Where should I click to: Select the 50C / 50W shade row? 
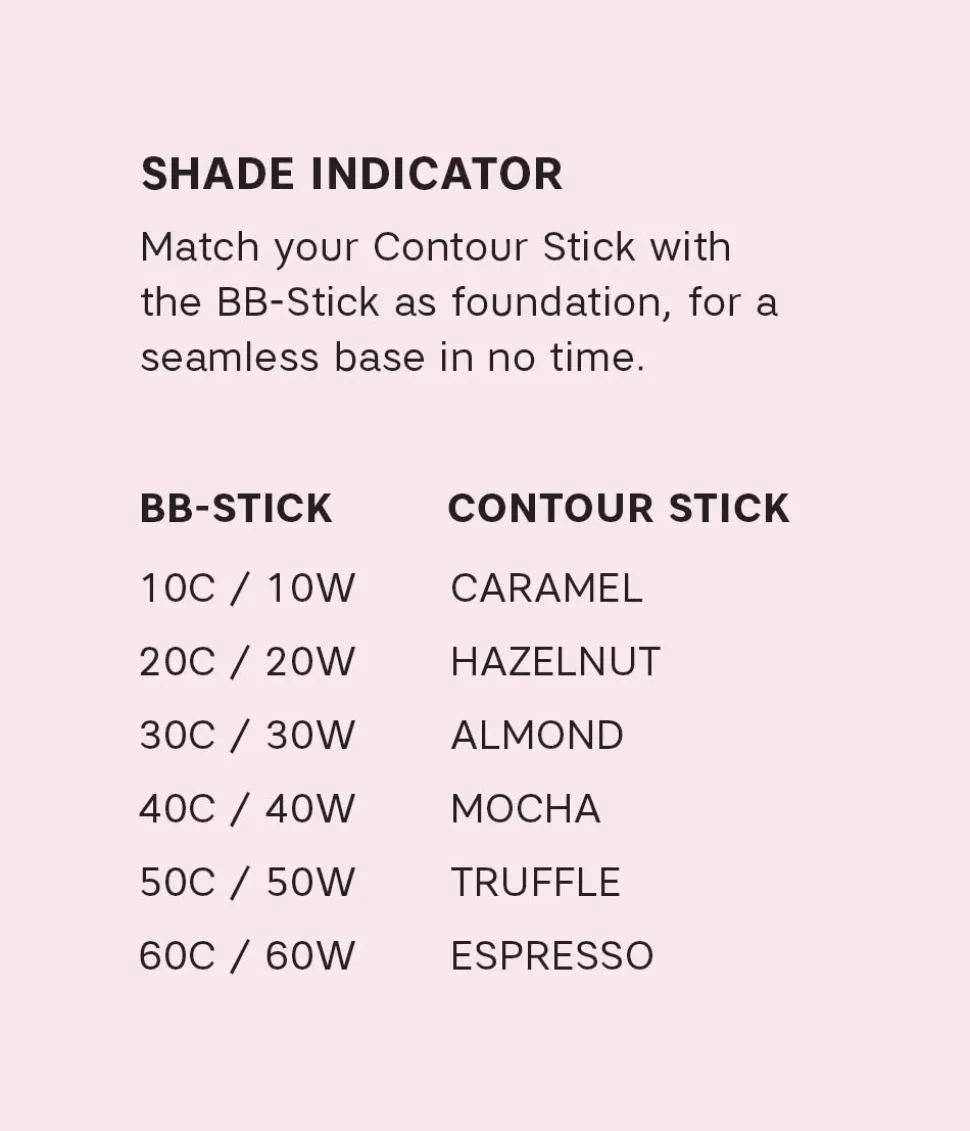point(247,883)
